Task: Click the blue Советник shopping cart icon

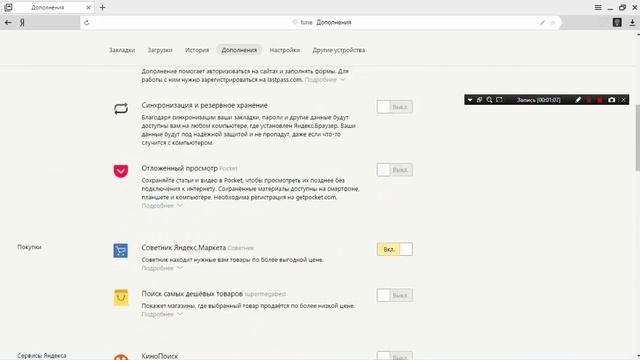Action: pos(120,251)
